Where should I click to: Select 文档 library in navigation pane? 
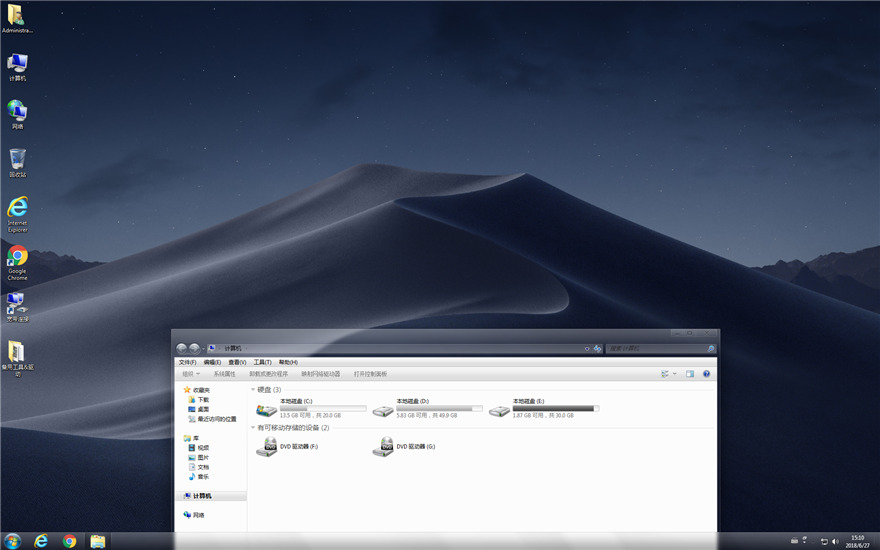[x=199, y=467]
